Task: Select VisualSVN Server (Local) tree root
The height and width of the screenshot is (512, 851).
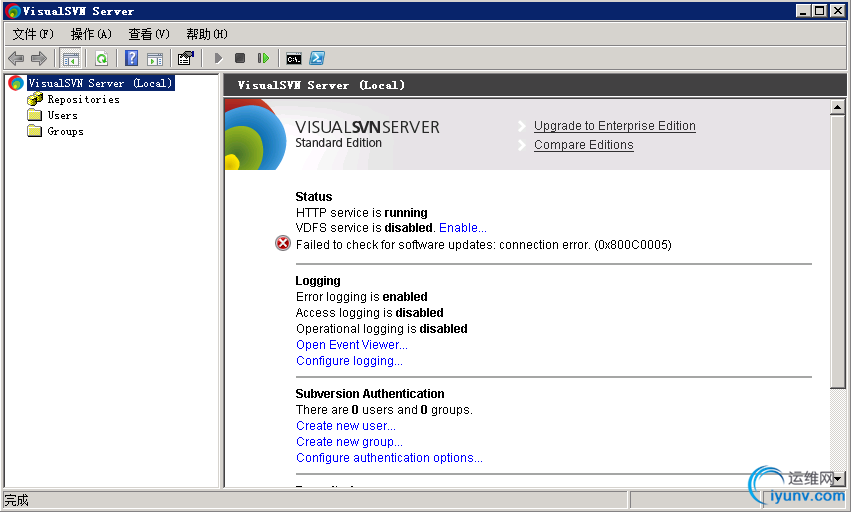Action: (x=100, y=83)
